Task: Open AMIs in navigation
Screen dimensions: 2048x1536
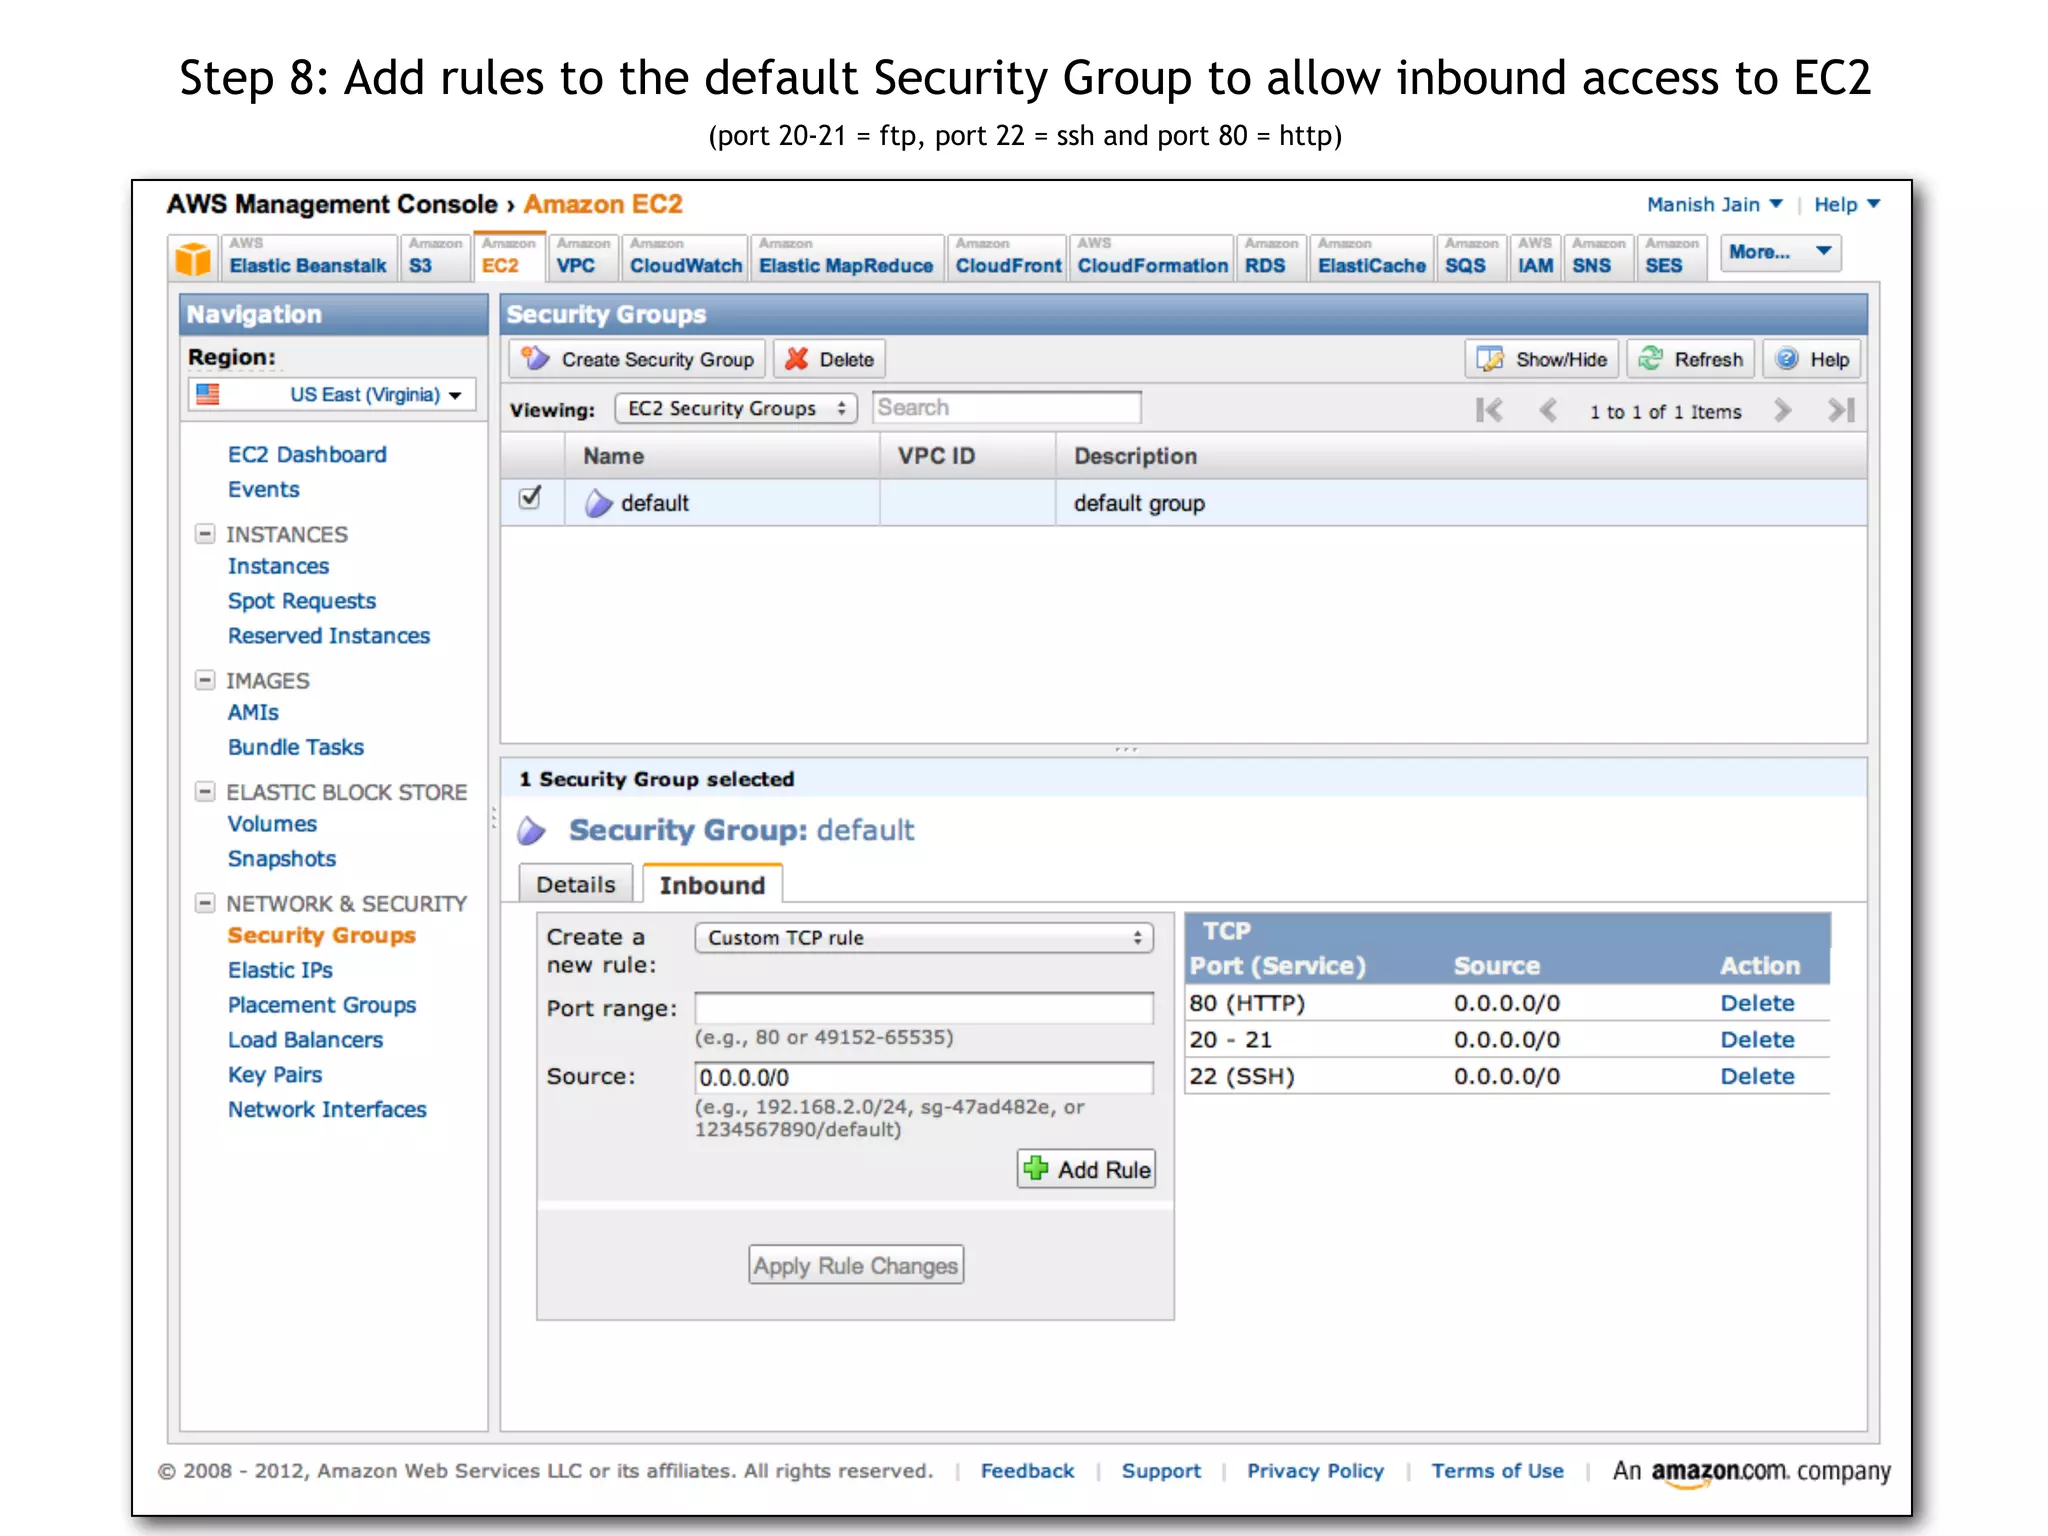Action: (x=253, y=712)
